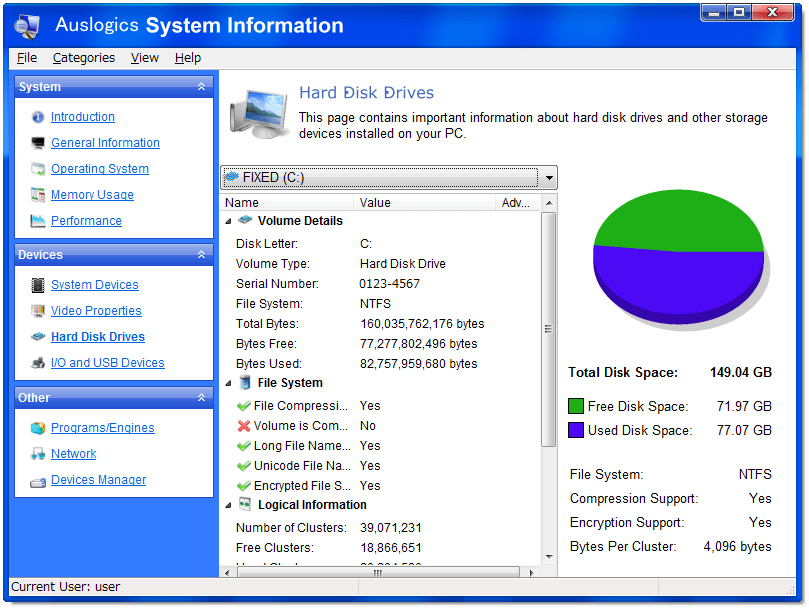809x609 pixels.
Task: Show Memory Usage page
Action: pos(92,195)
